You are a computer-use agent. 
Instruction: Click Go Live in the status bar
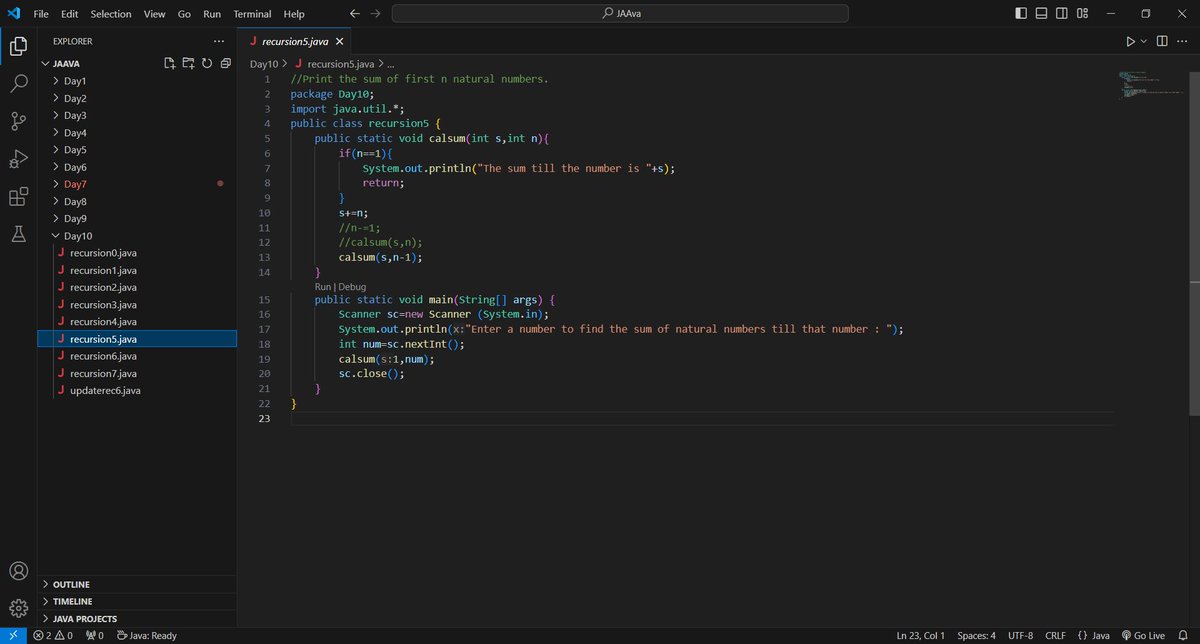click(1143, 635)
